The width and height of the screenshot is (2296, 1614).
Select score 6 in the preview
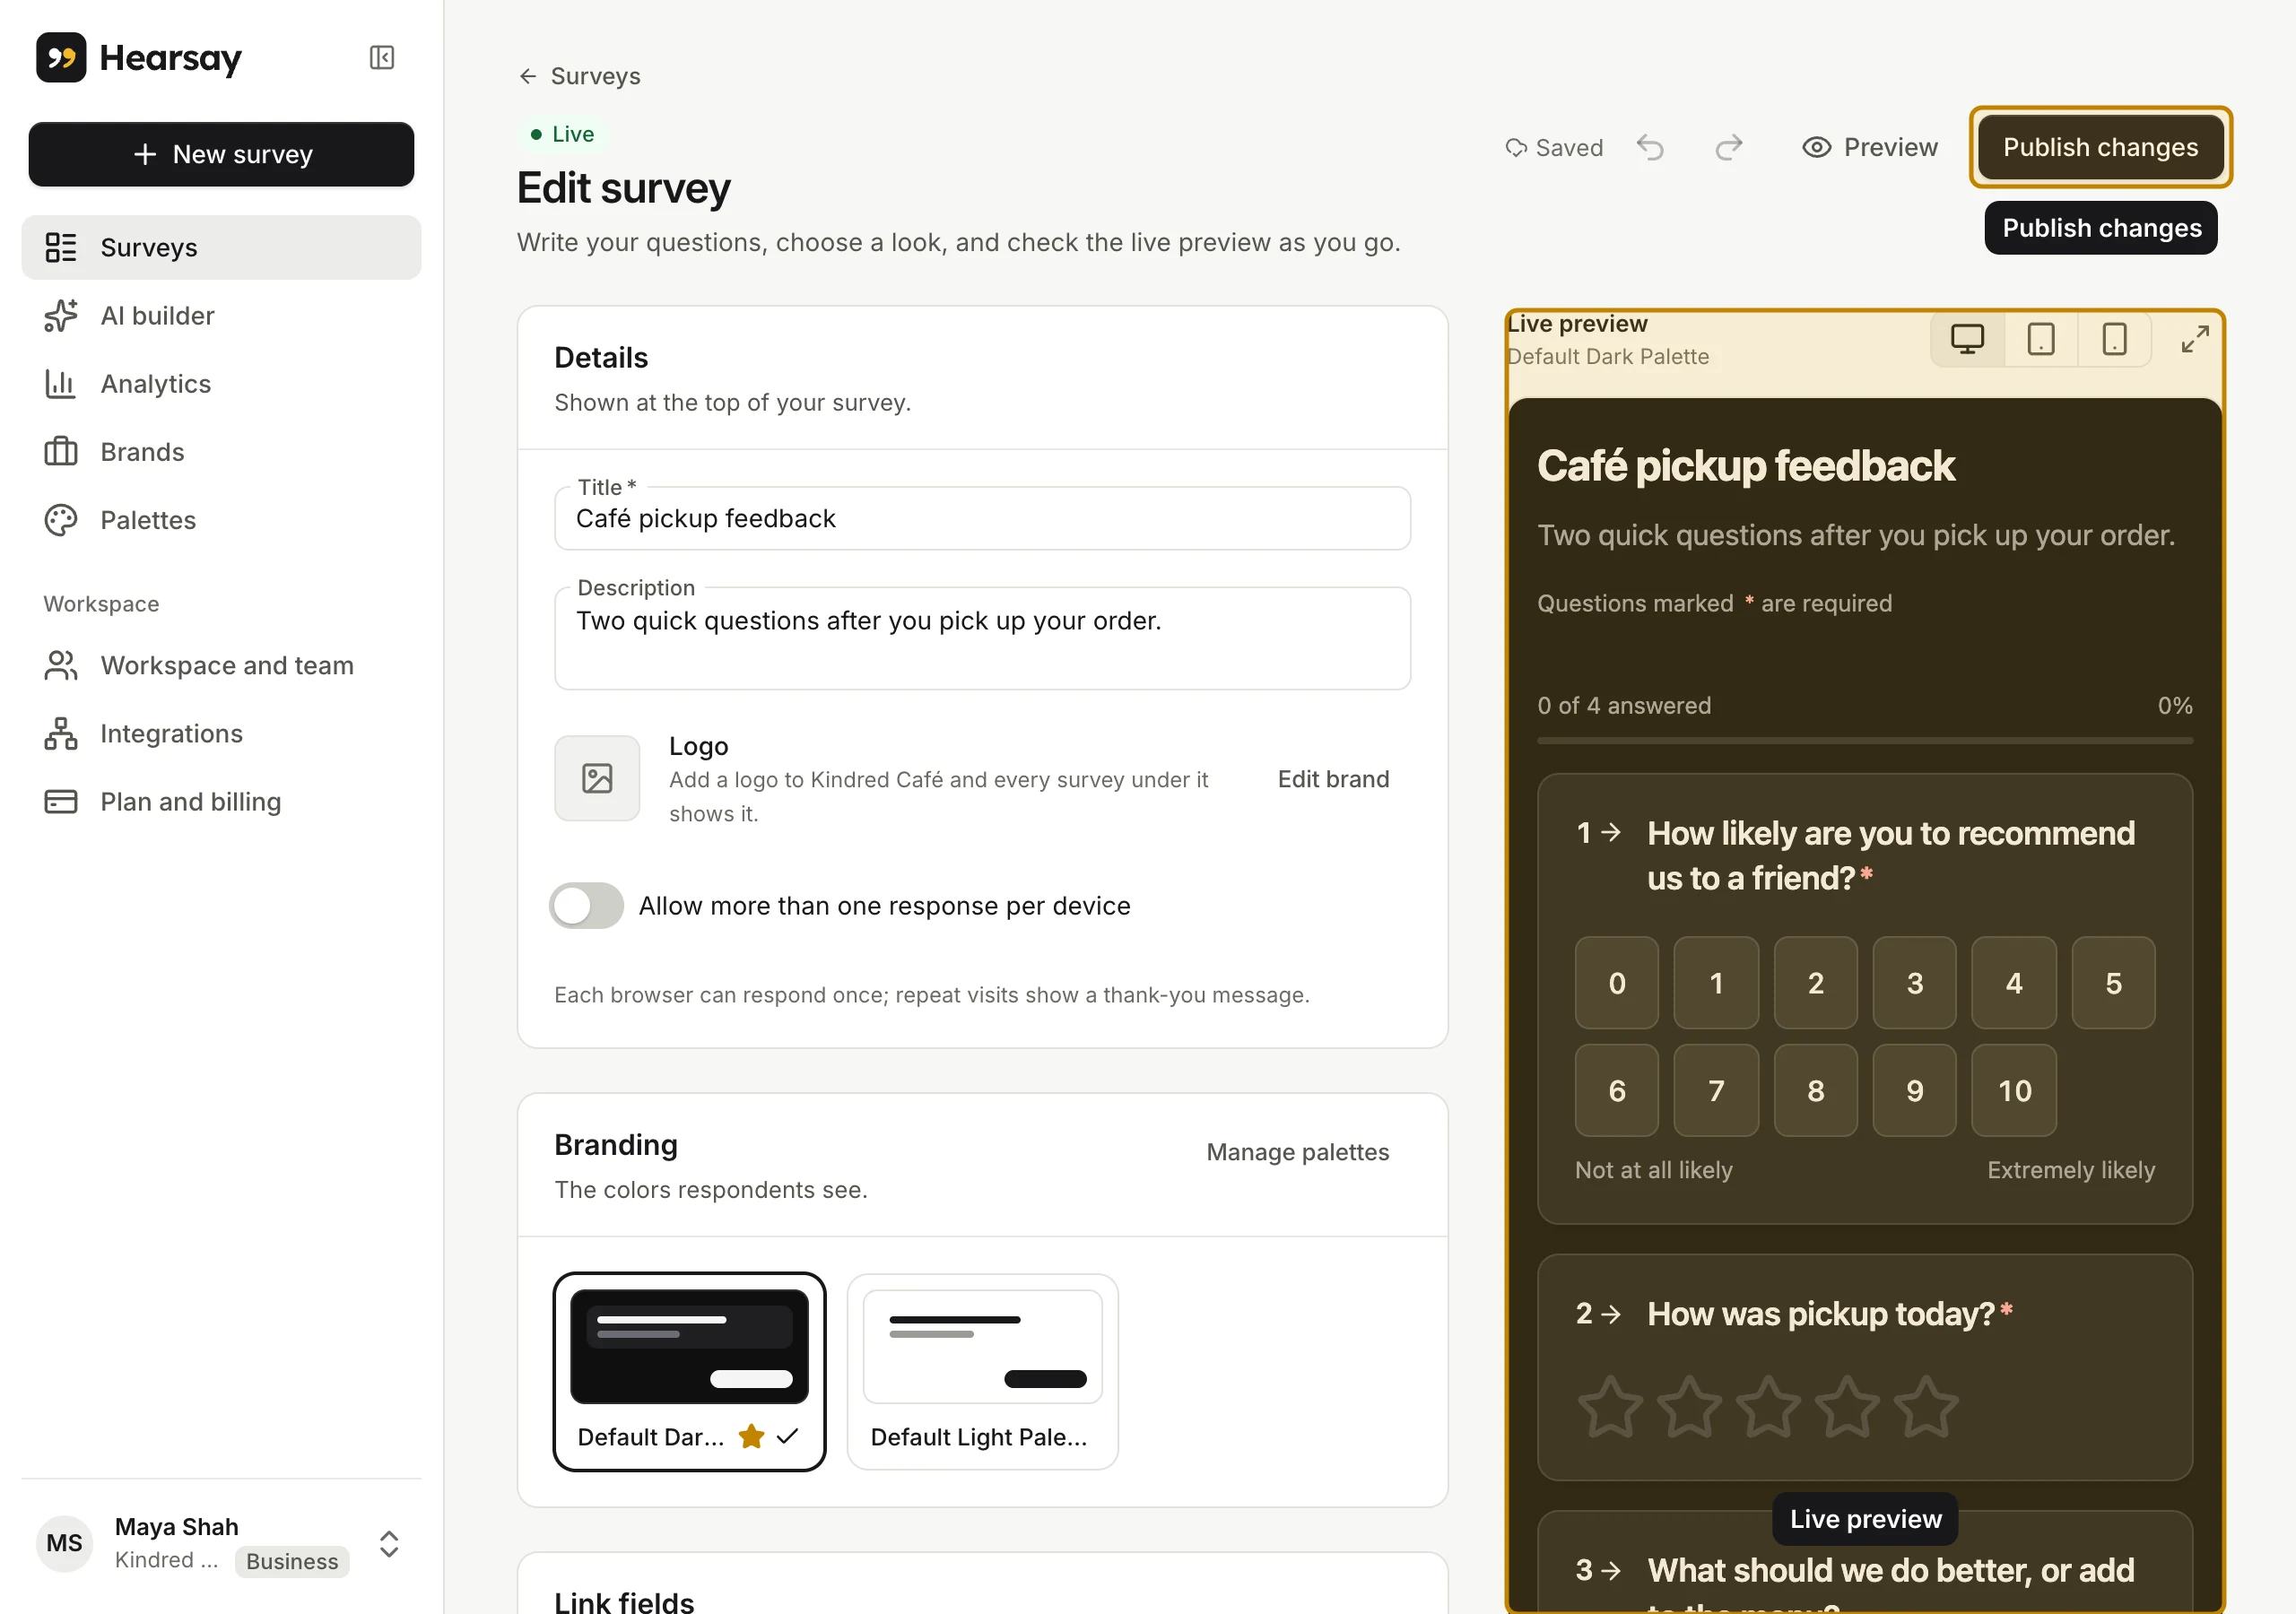(x=1616, y=1090)
